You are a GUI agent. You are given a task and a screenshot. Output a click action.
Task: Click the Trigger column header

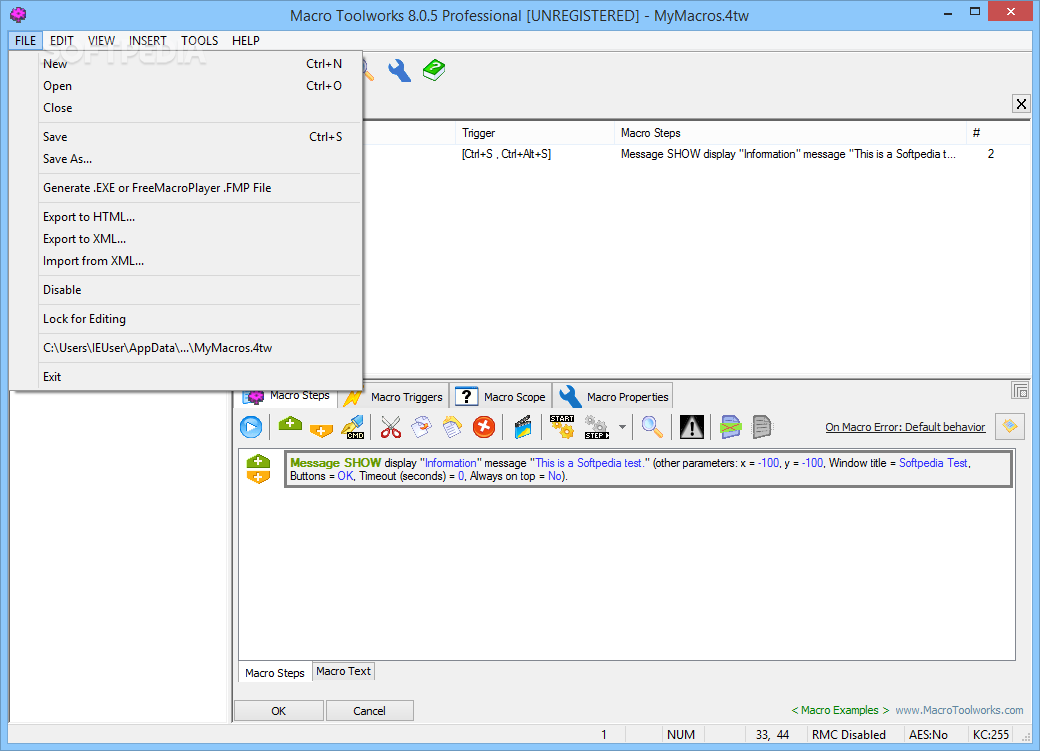[x=535, y=133]
